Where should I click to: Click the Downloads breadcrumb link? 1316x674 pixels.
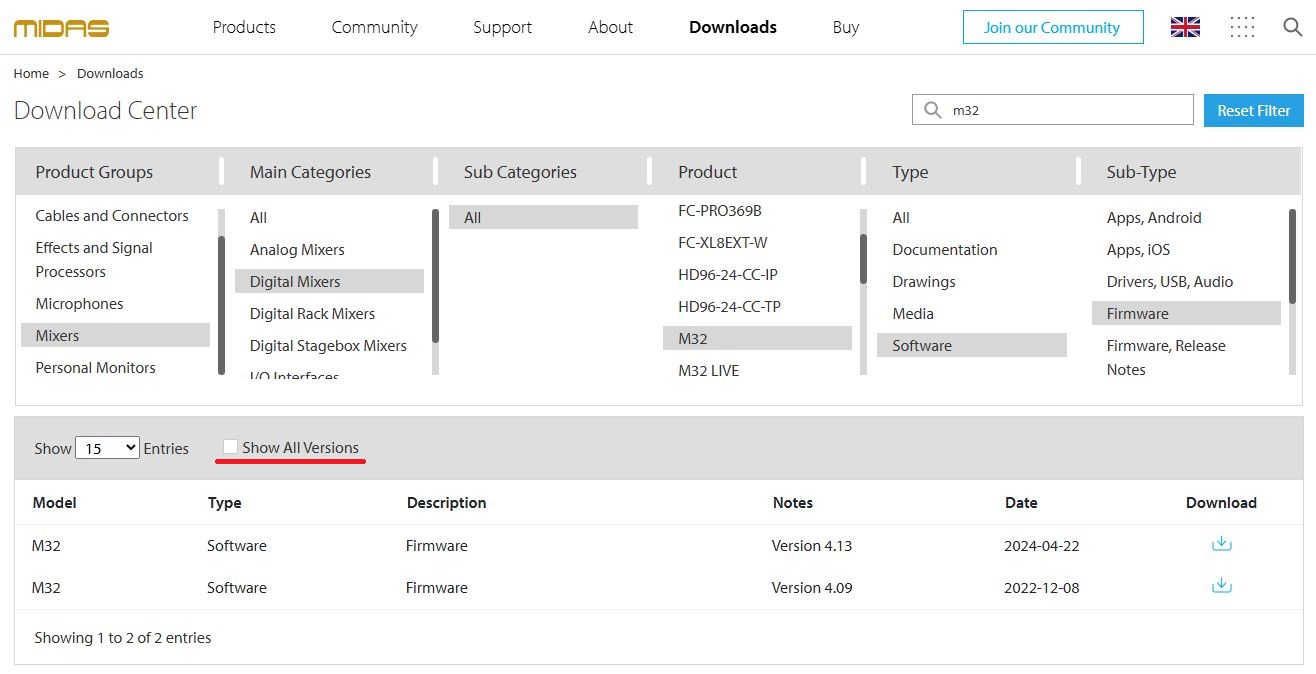[110, 73]
